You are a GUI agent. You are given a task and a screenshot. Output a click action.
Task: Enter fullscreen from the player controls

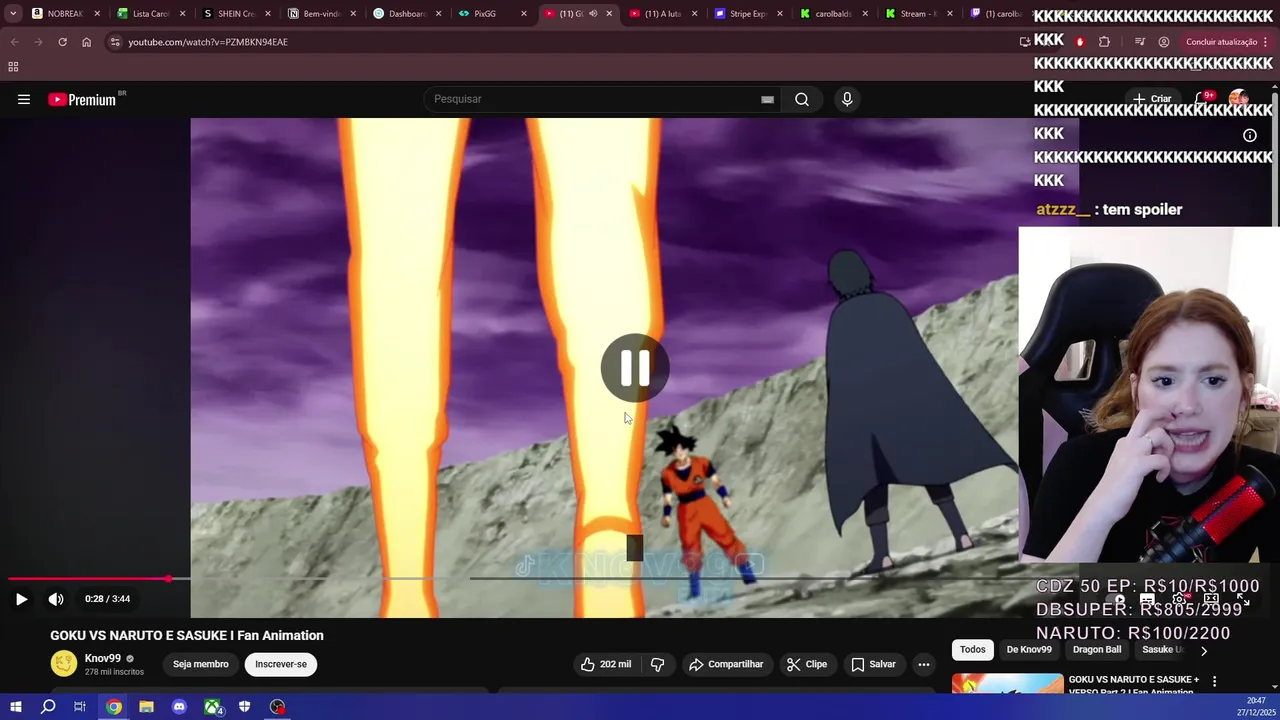click(x=1243, y=599)
